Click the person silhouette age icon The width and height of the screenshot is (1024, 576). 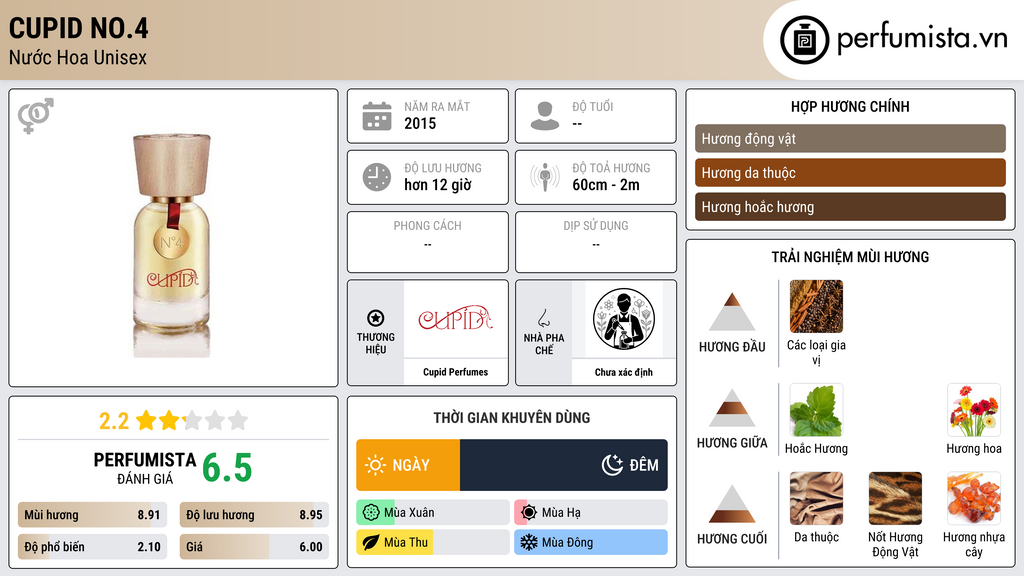(545, 116)
